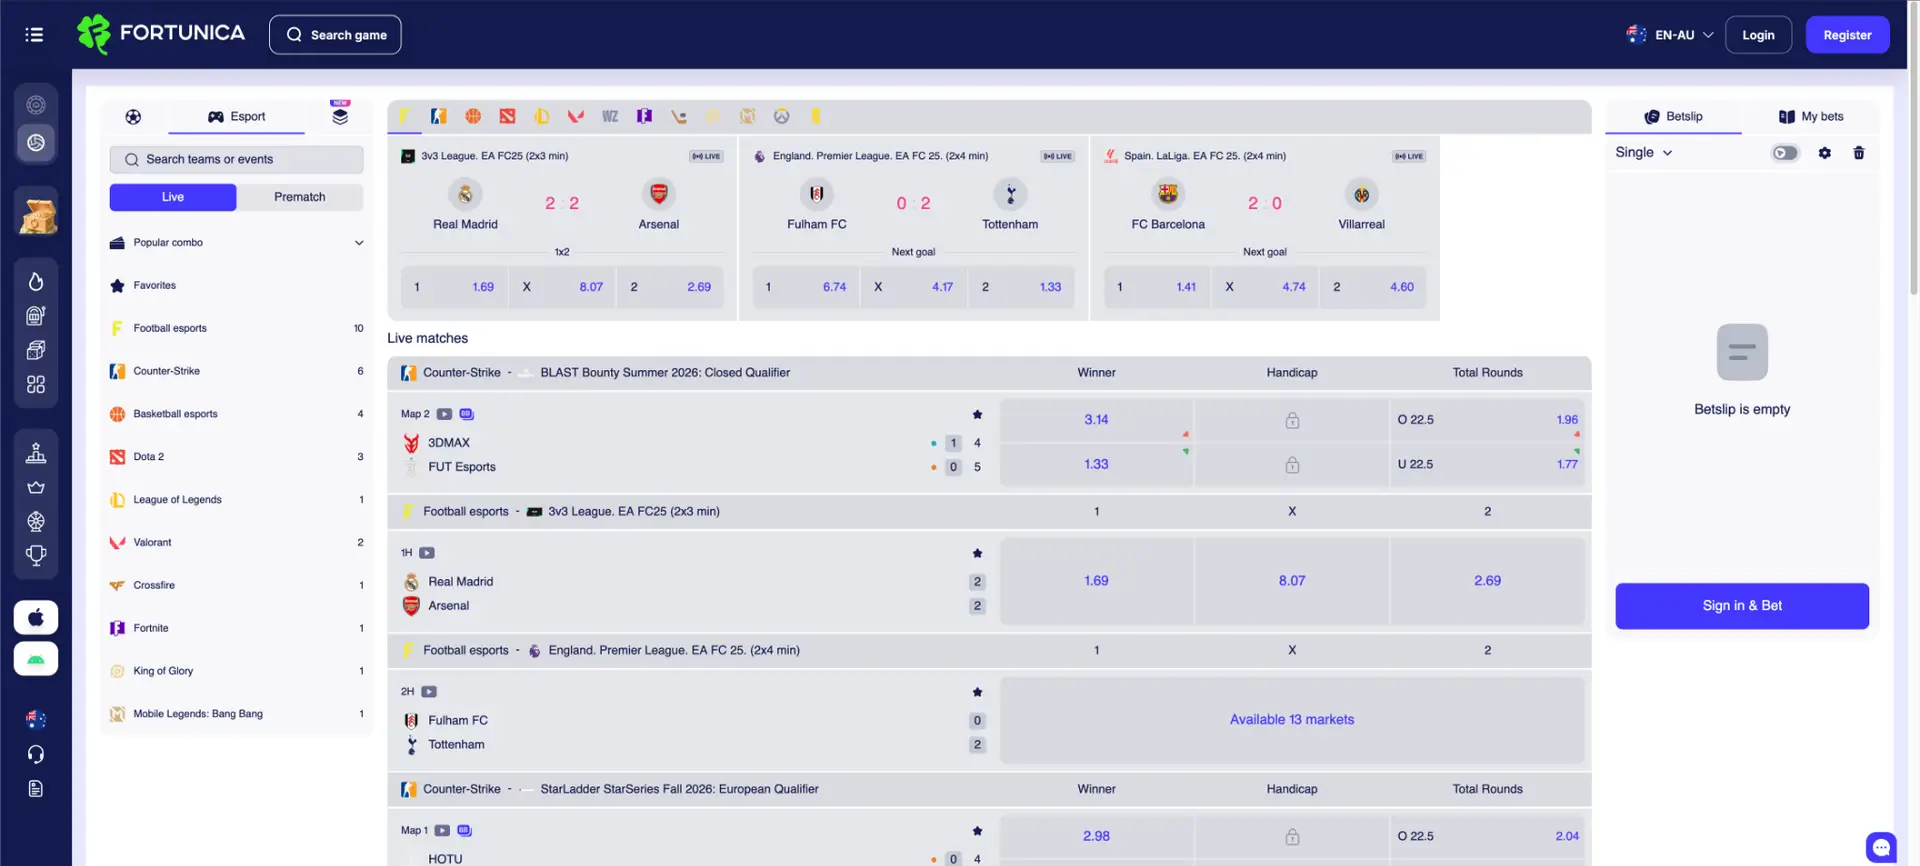Viewport: 1920px width, 866px height.
Task: Select the basketball icon in top filter bar
Action: coord(473,116)
